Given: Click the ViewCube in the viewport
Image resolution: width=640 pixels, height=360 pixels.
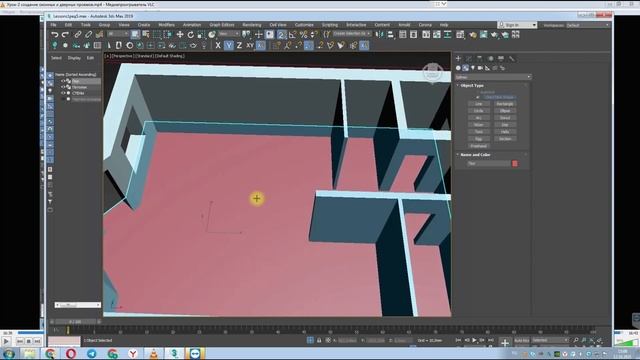Looking at the screenshot, I should [x=432, y=73].
